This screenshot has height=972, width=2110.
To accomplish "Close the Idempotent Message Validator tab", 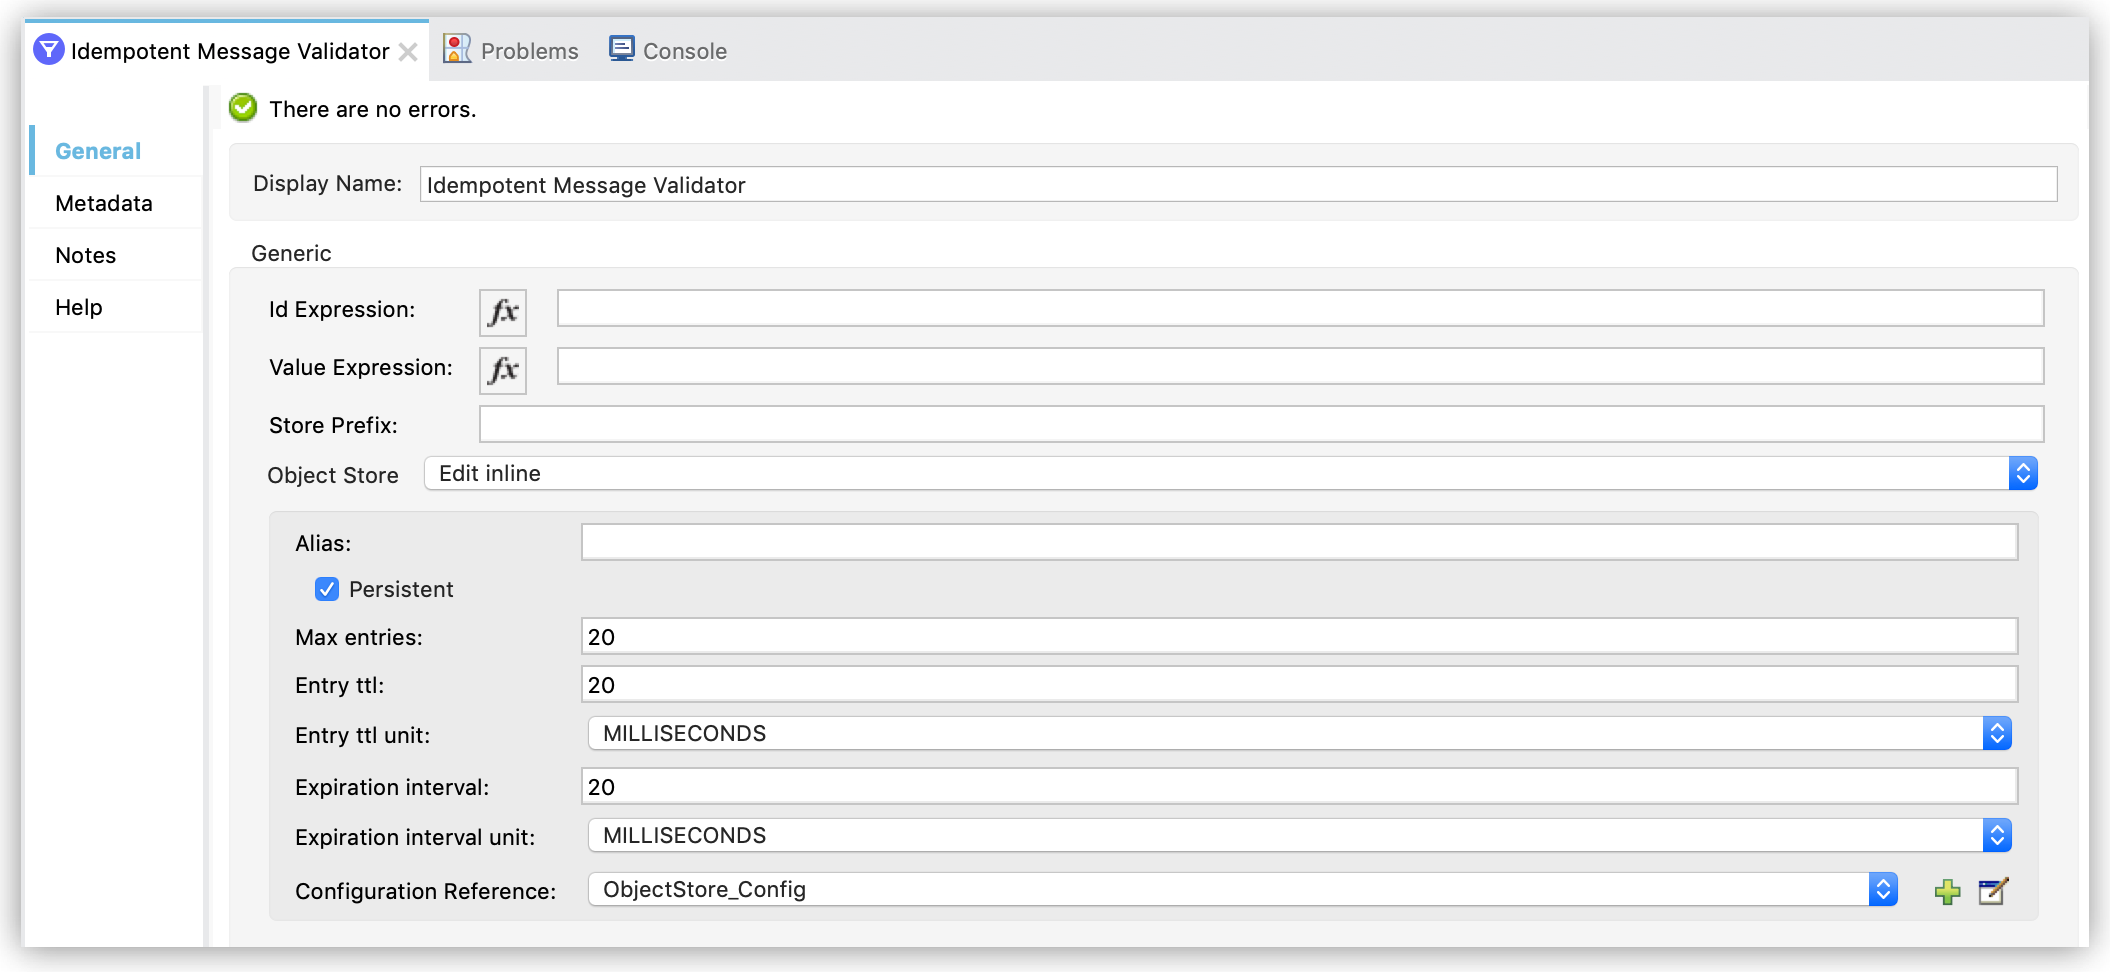I will 408,51.
